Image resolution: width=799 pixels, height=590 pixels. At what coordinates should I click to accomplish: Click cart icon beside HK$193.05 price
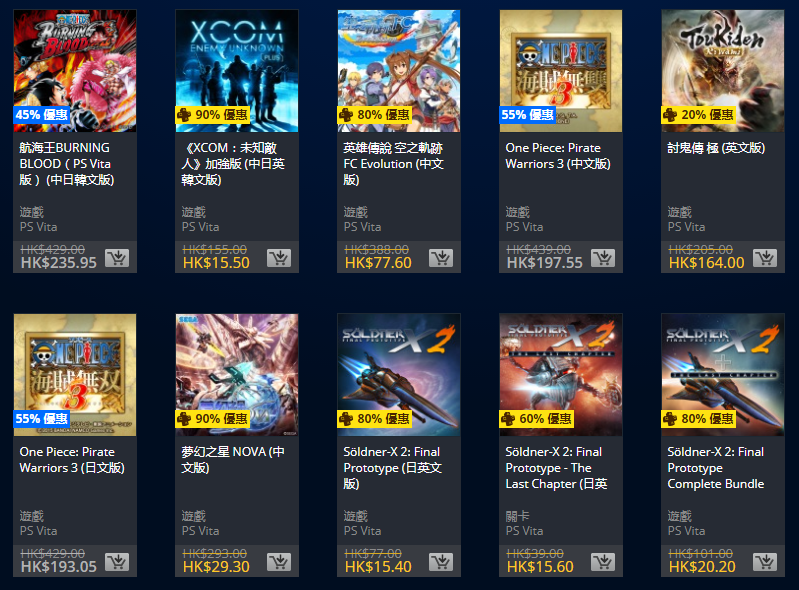[x=117, y=562]
